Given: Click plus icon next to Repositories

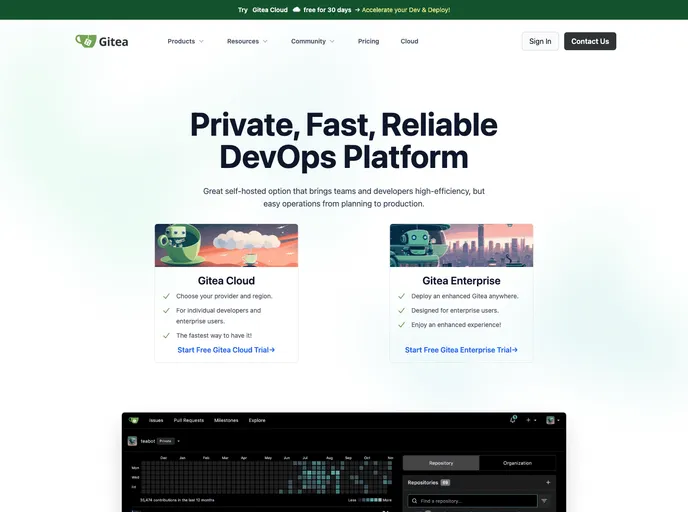Looking at the screenshot, I should pos(548,483).
